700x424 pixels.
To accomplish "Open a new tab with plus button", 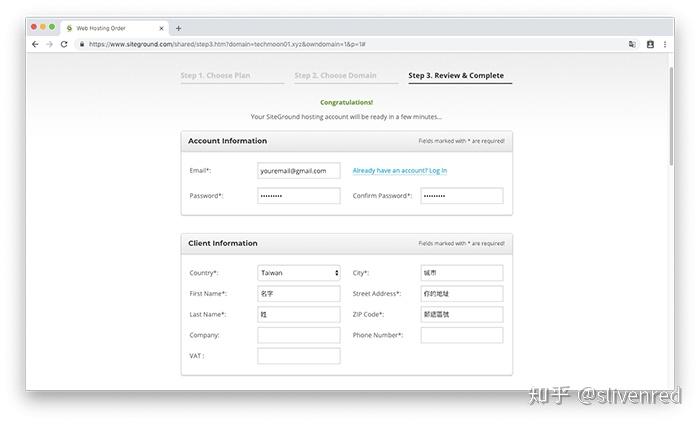I will pos(179,28).
